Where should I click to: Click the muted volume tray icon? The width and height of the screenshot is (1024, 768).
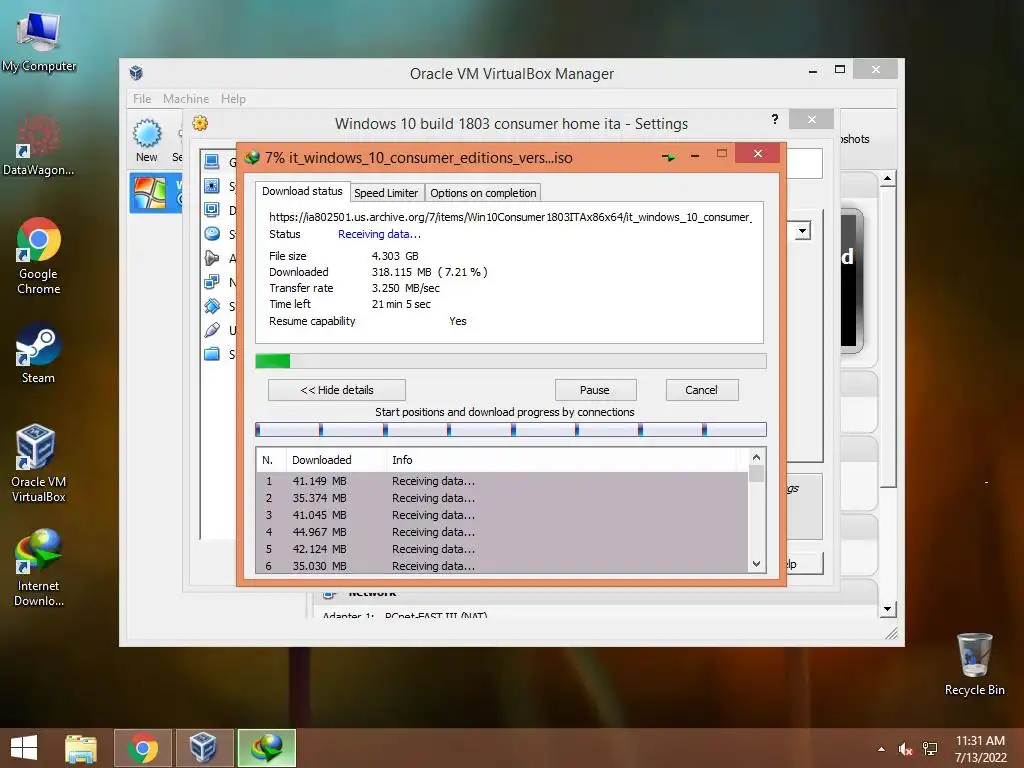905,749
